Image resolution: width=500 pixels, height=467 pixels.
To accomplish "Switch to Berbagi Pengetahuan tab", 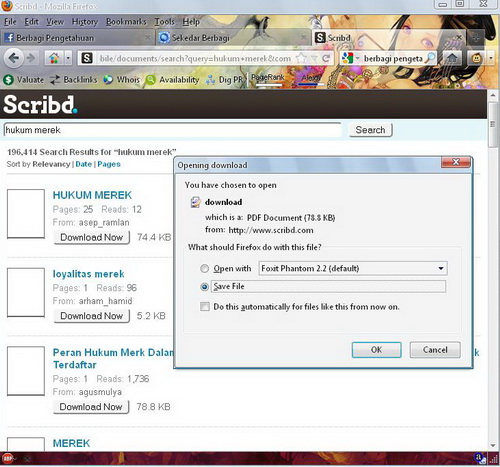I will click(77, 38).
